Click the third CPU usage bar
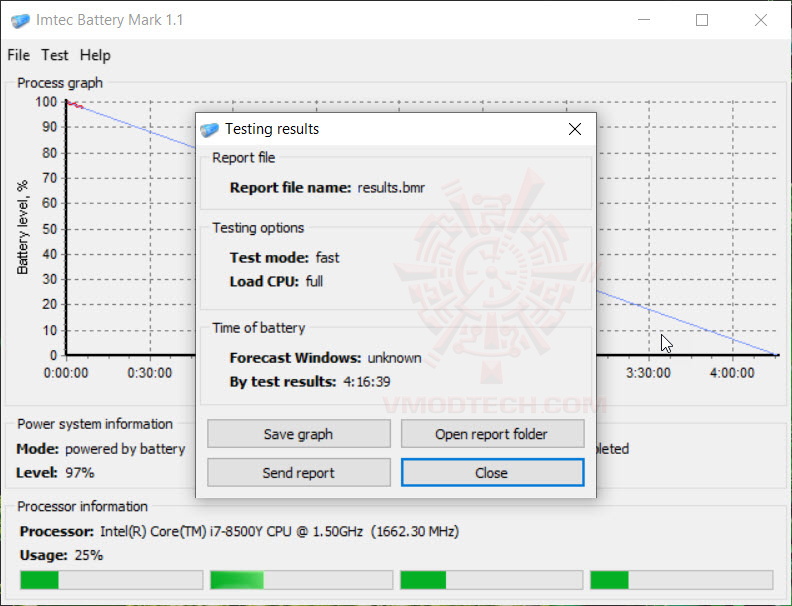The height and width of the screenshot is (606, 792). tap(491, 580)
